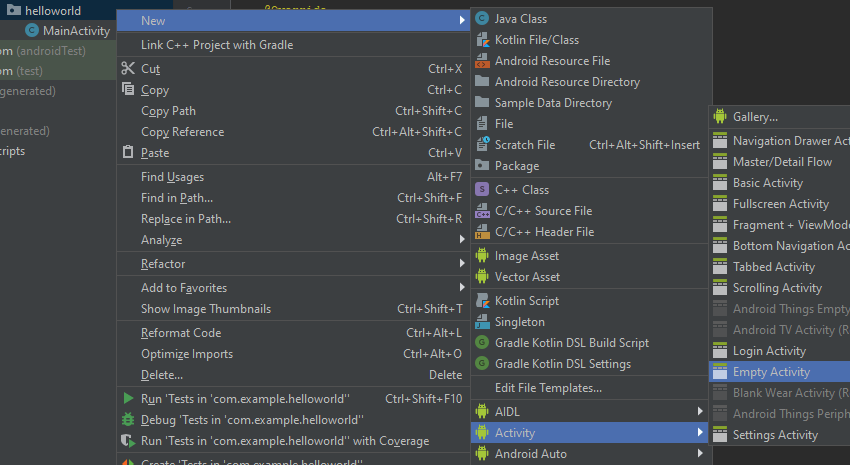Click the Android Resource File icon
Screen dimensions: 850x465
pyautogui.click(x=482, y=61)
